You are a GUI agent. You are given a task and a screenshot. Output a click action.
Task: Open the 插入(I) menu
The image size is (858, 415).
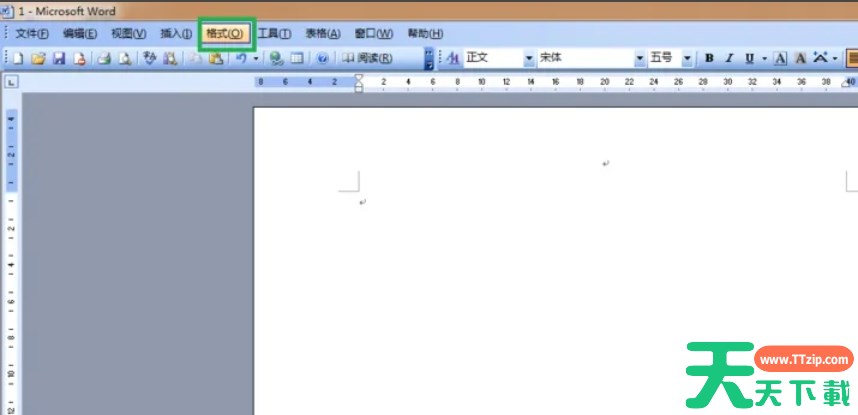(176, 34)
